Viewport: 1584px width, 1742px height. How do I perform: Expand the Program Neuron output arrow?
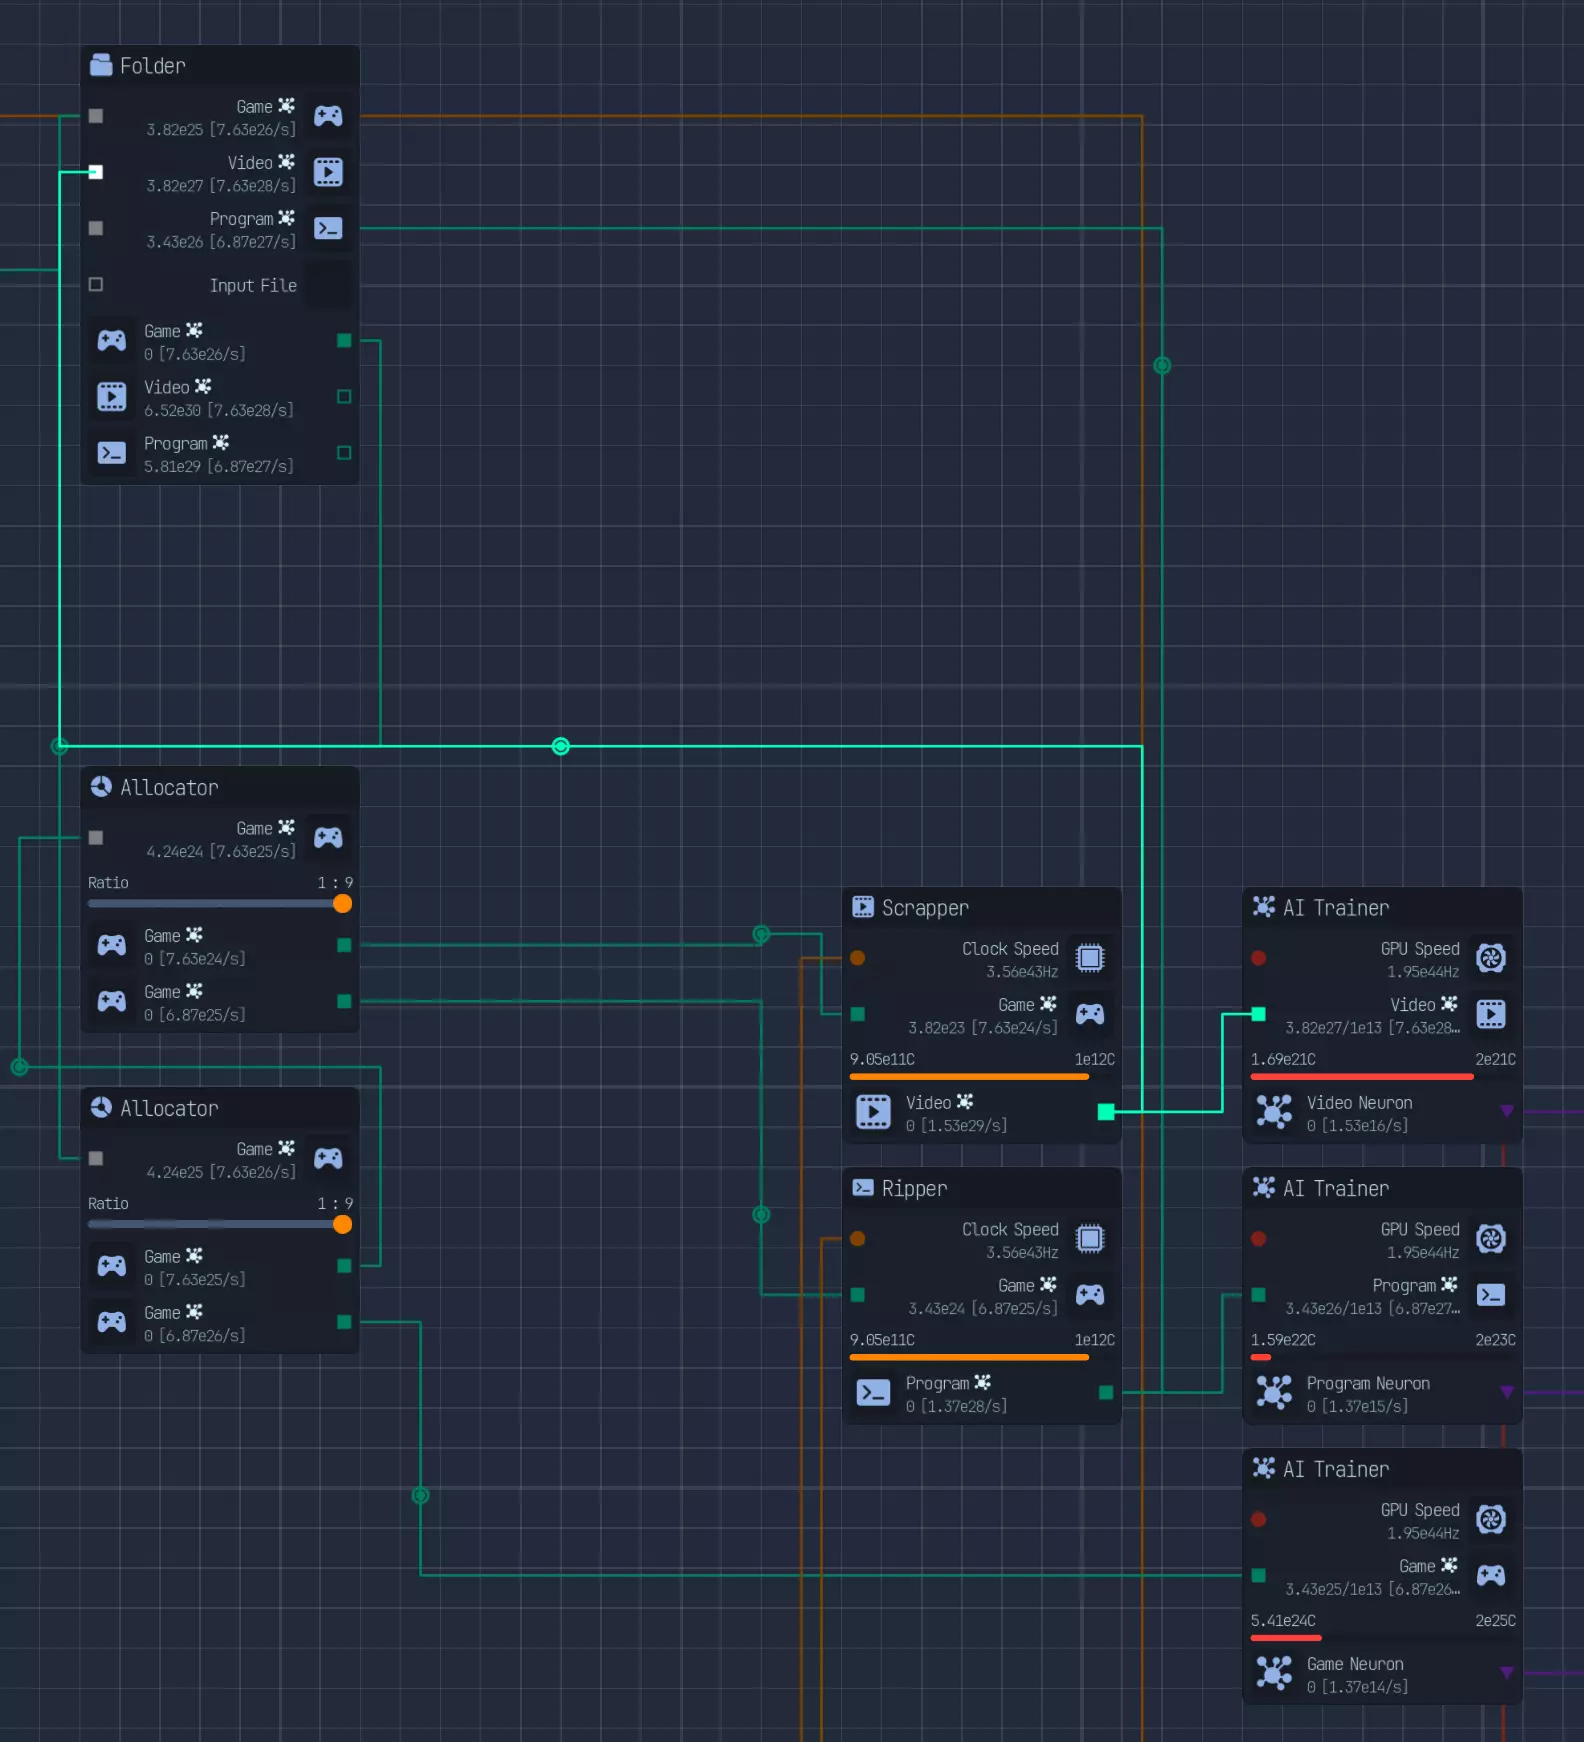click(x=1506, y=1392)
